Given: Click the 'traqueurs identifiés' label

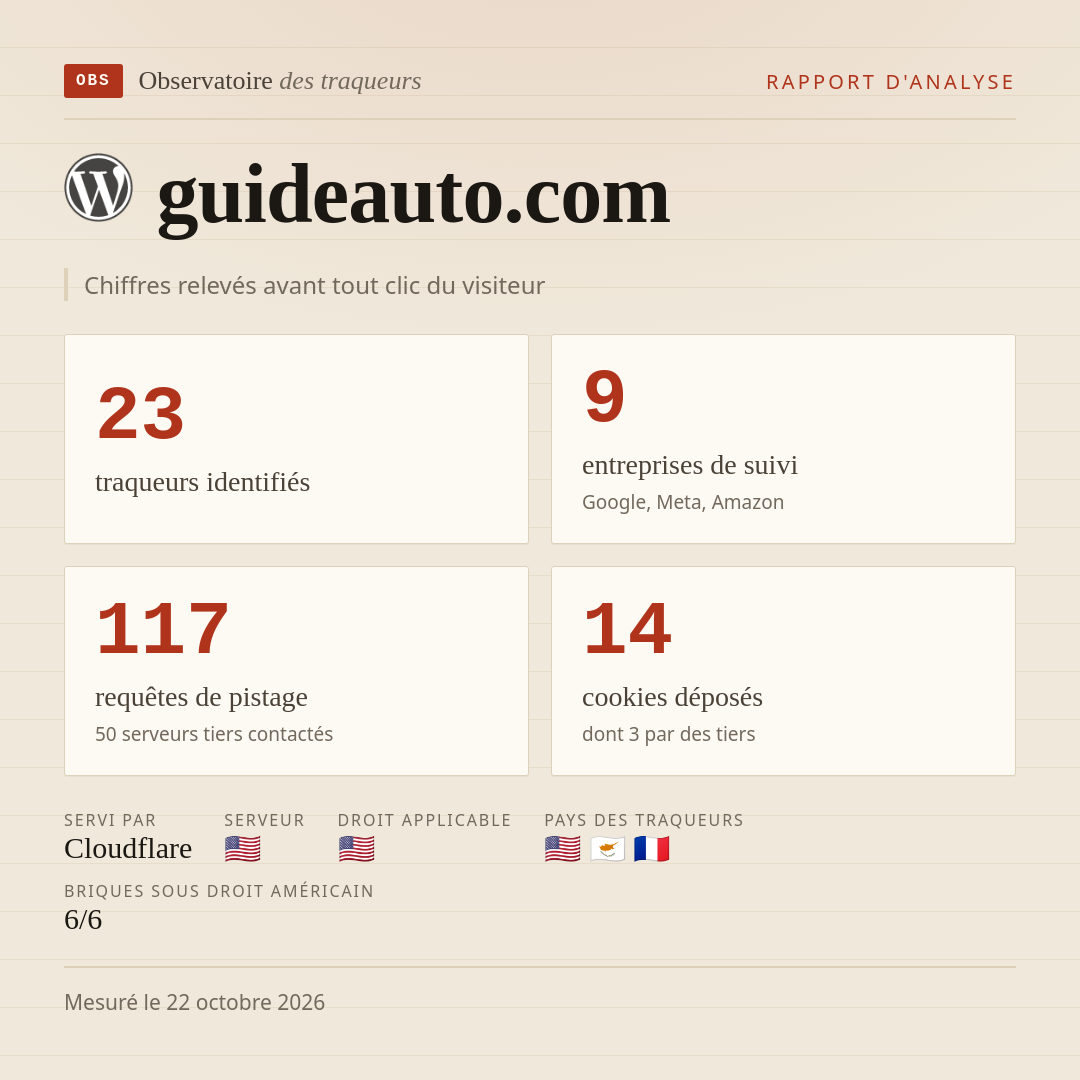Looking at the screenshot, I should pos(202,482).
